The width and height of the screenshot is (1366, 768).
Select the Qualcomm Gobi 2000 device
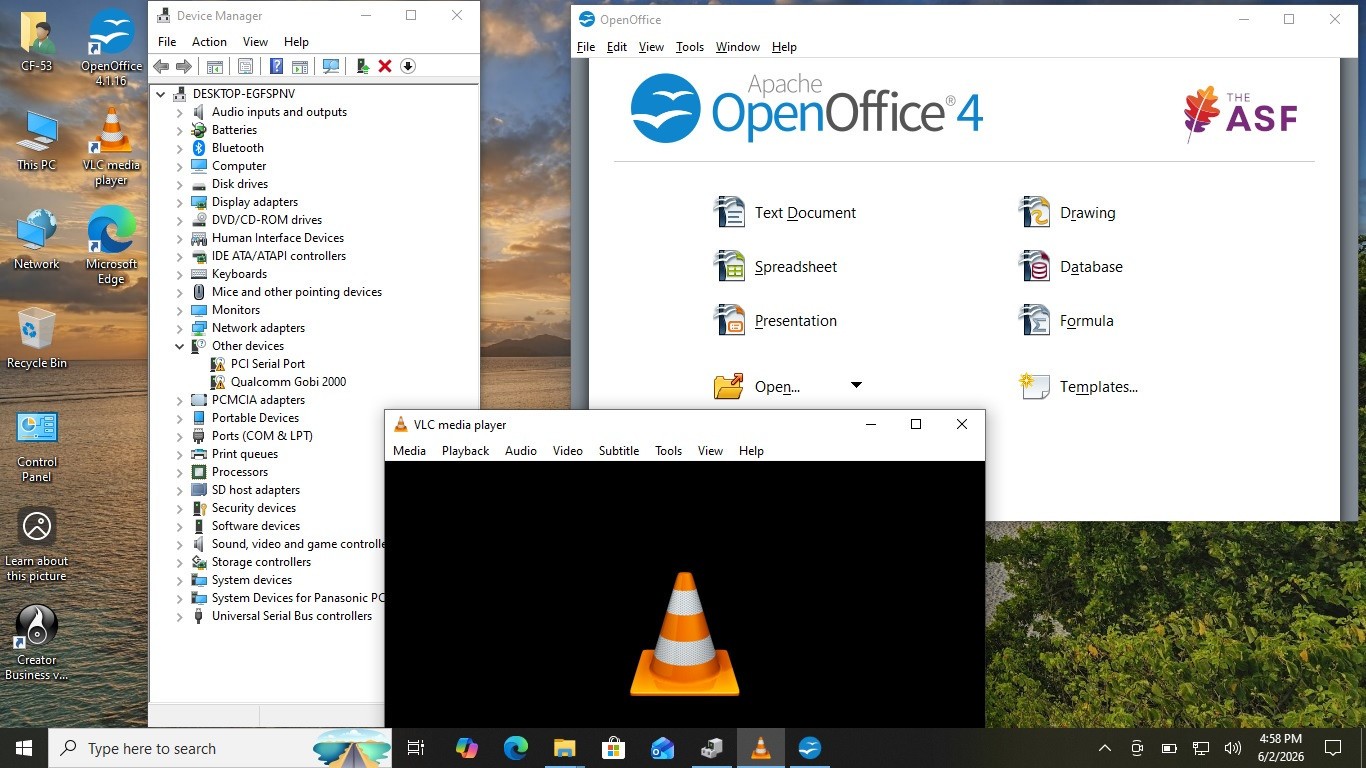[x=288, y=382]
